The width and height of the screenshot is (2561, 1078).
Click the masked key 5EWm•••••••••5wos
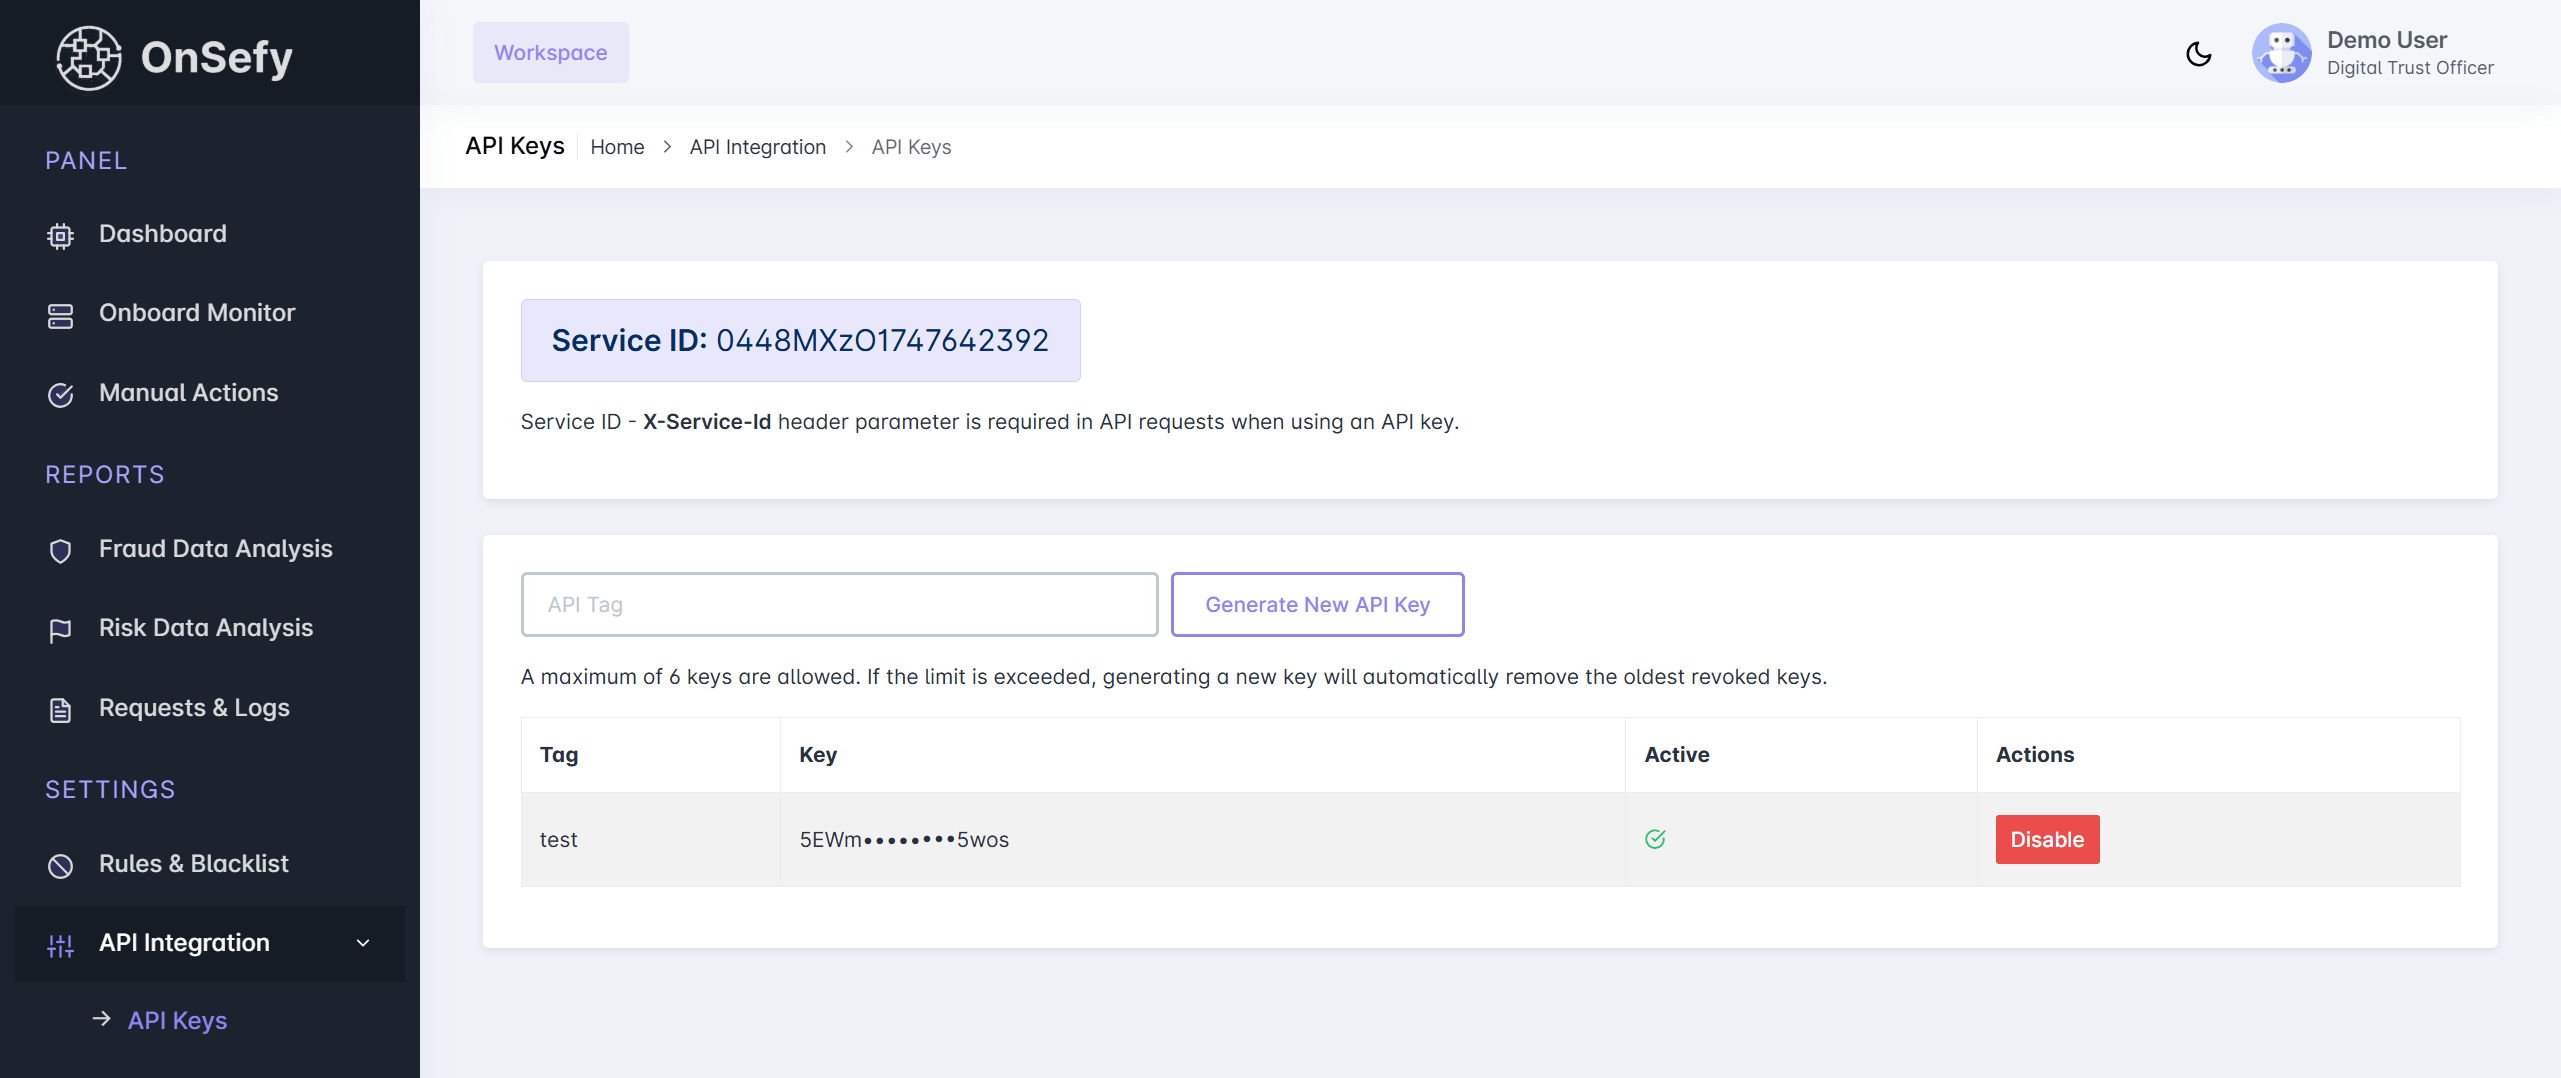(904, 840)
